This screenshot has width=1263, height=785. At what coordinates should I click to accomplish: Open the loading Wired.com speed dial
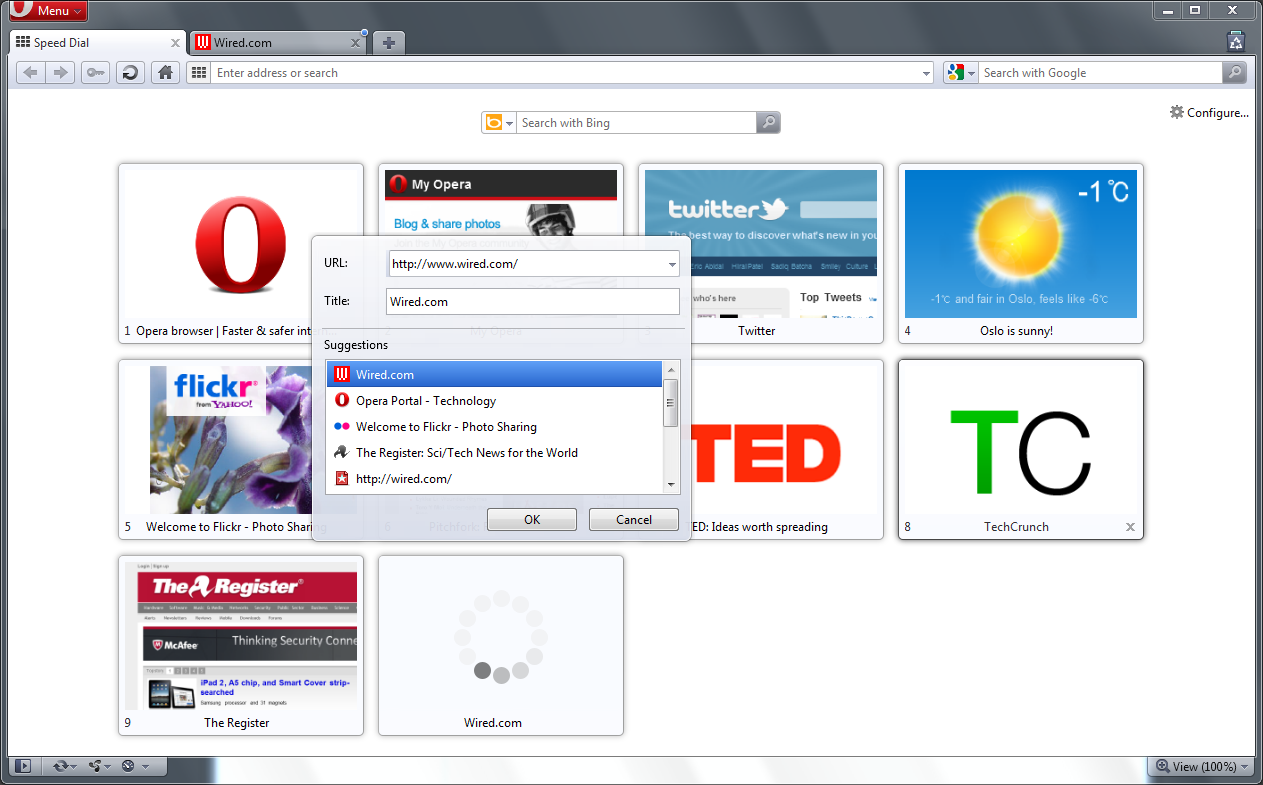click(501, 645)
